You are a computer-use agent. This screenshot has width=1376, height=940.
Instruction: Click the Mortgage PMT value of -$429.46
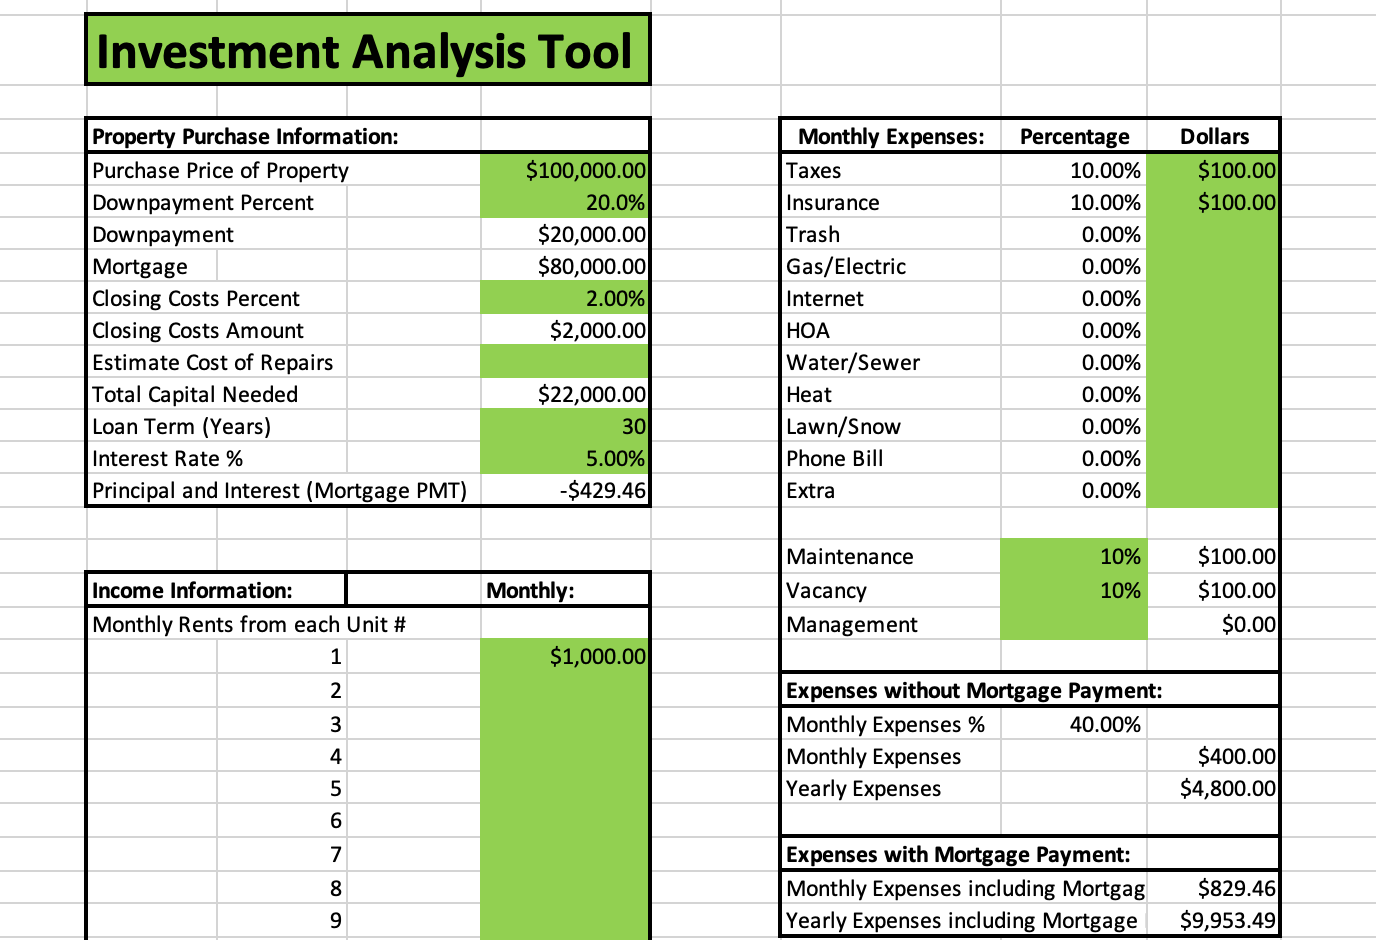[565, 490]
